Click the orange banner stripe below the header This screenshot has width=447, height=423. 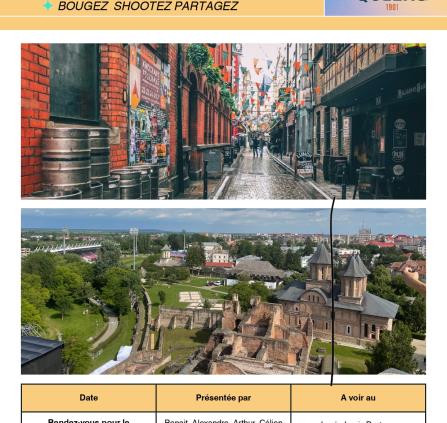point(223,23)
